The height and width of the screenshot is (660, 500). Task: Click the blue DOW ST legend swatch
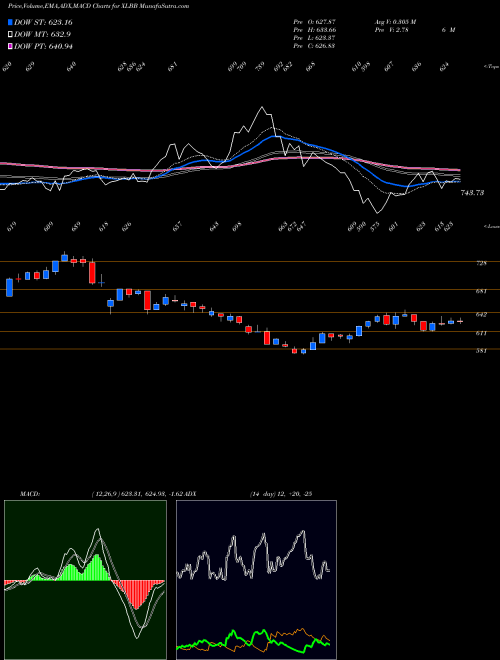[x=10, y=22]
